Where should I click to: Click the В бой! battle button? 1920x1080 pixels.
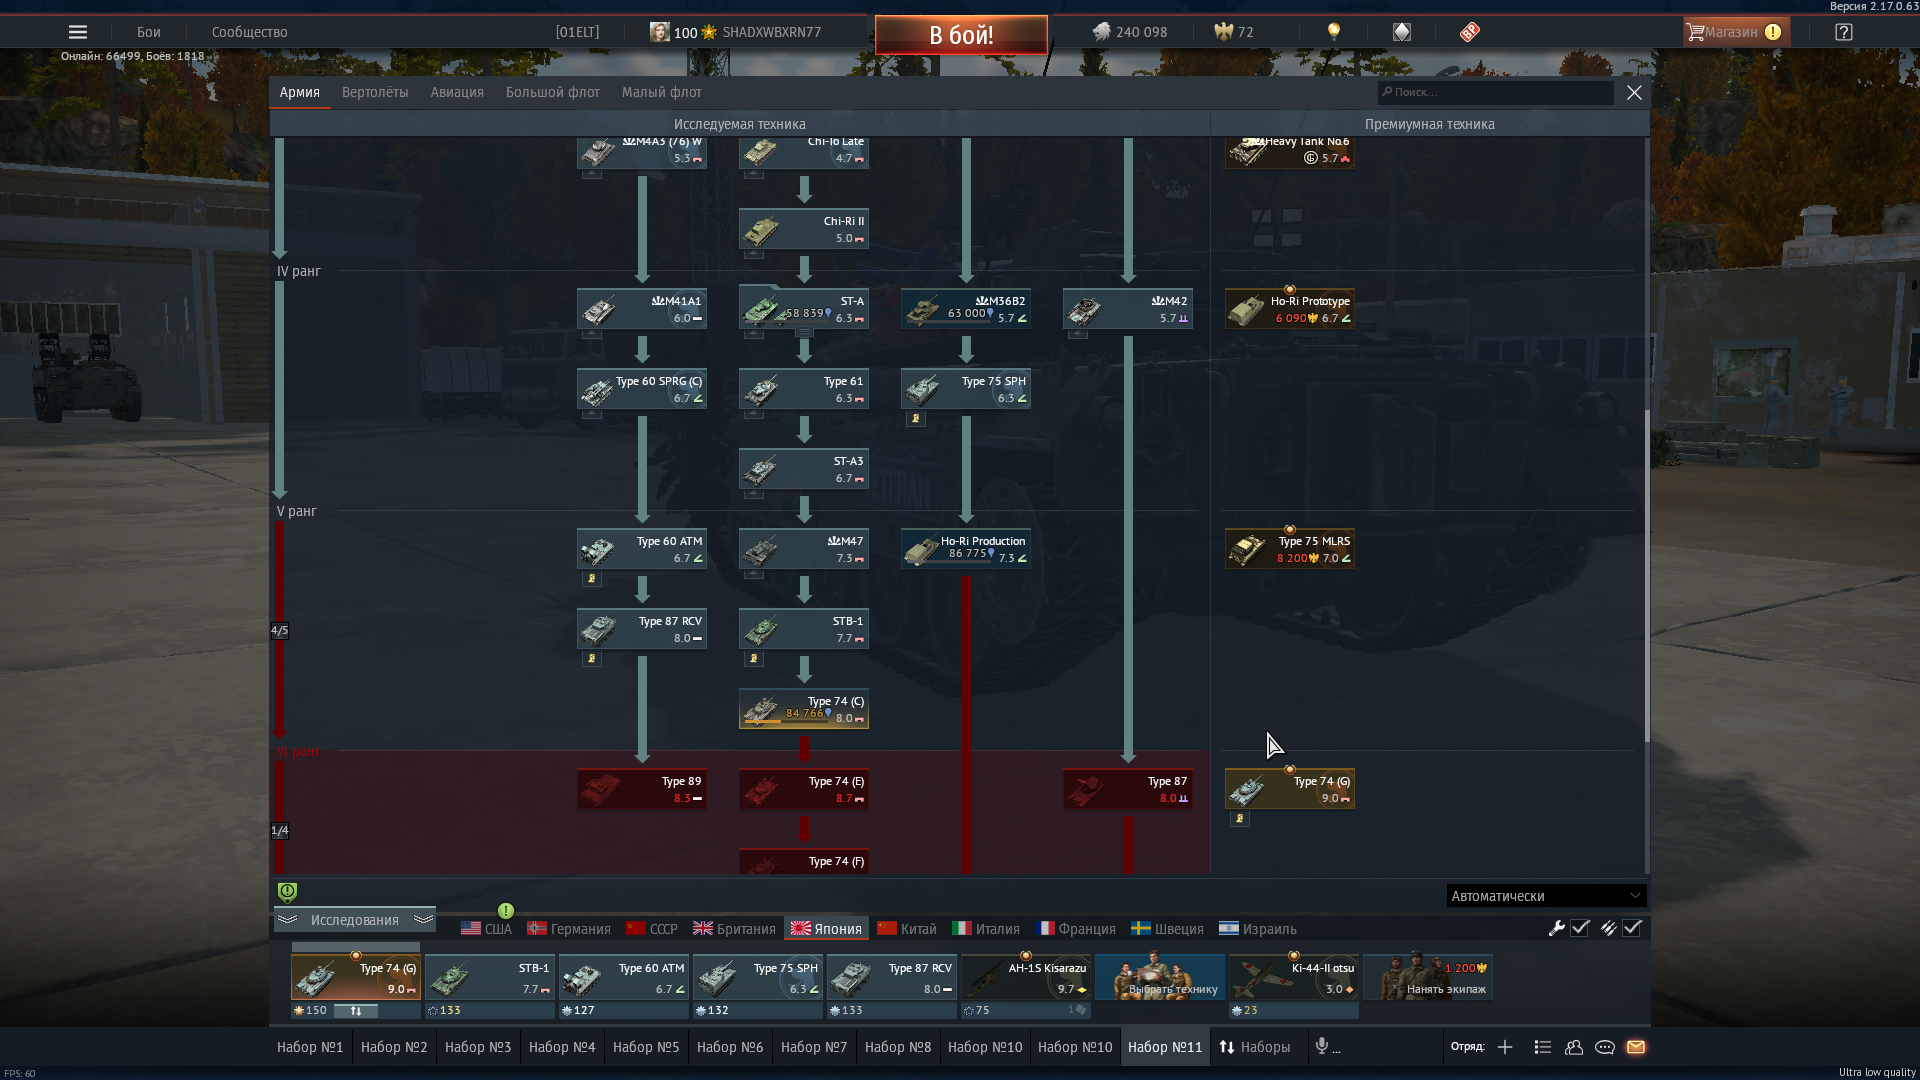961,35
